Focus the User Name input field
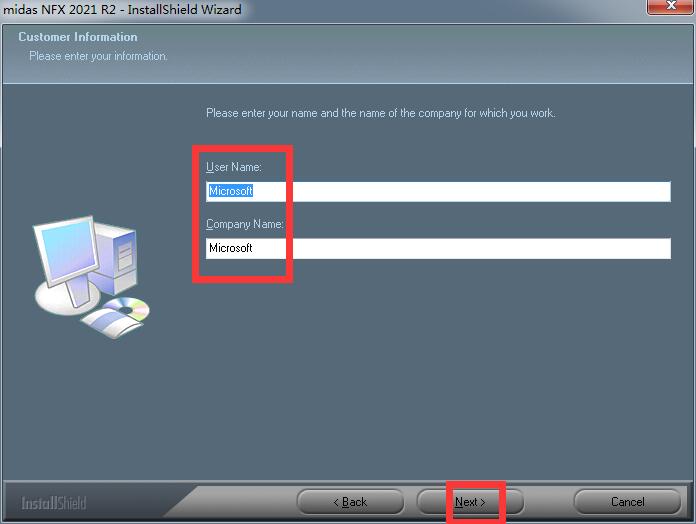The image size is (696, 524). 438,191
